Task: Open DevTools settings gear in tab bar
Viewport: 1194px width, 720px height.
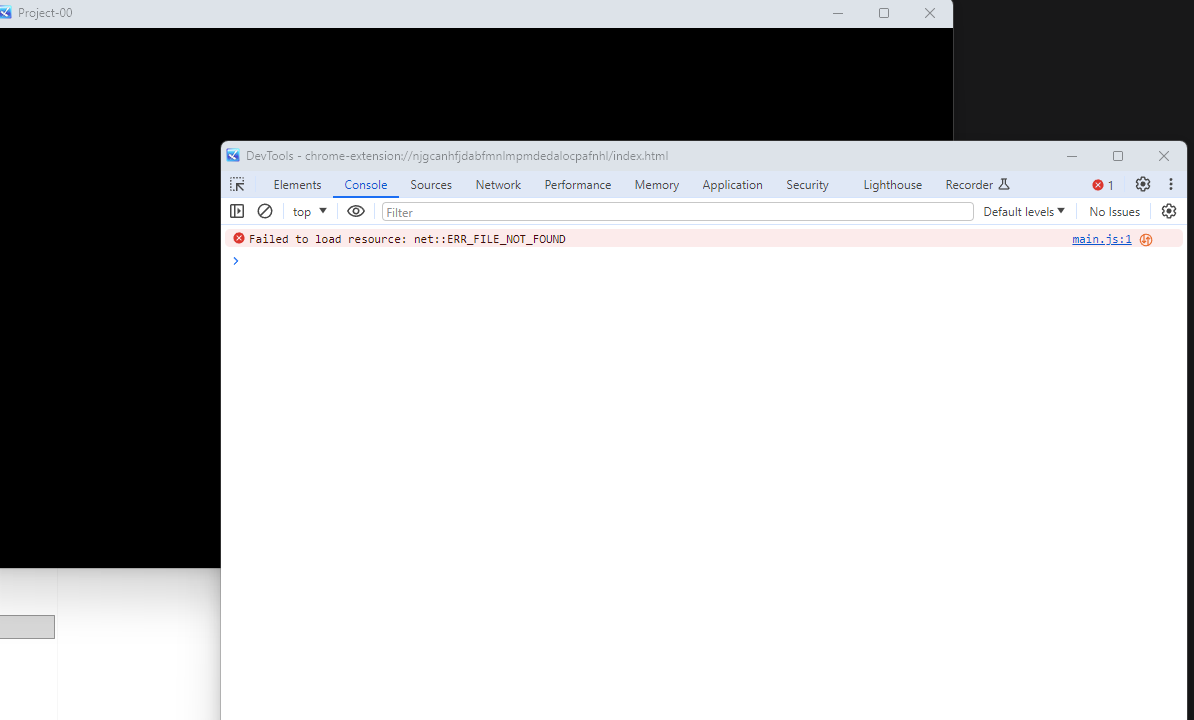Action: [1142, 184]
